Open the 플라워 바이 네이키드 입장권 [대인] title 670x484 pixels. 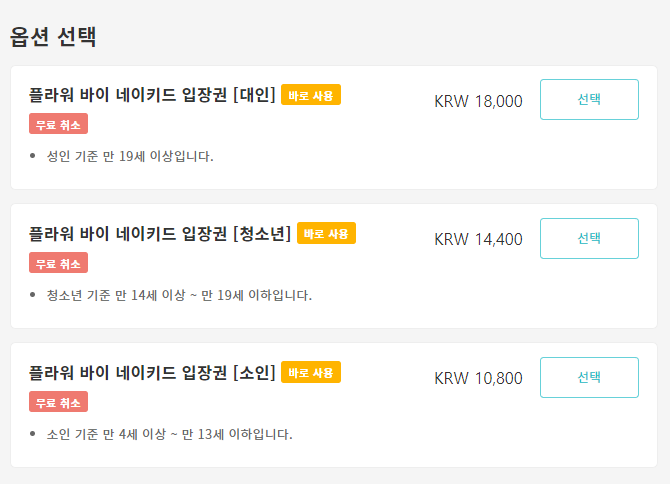pos(153,96)
